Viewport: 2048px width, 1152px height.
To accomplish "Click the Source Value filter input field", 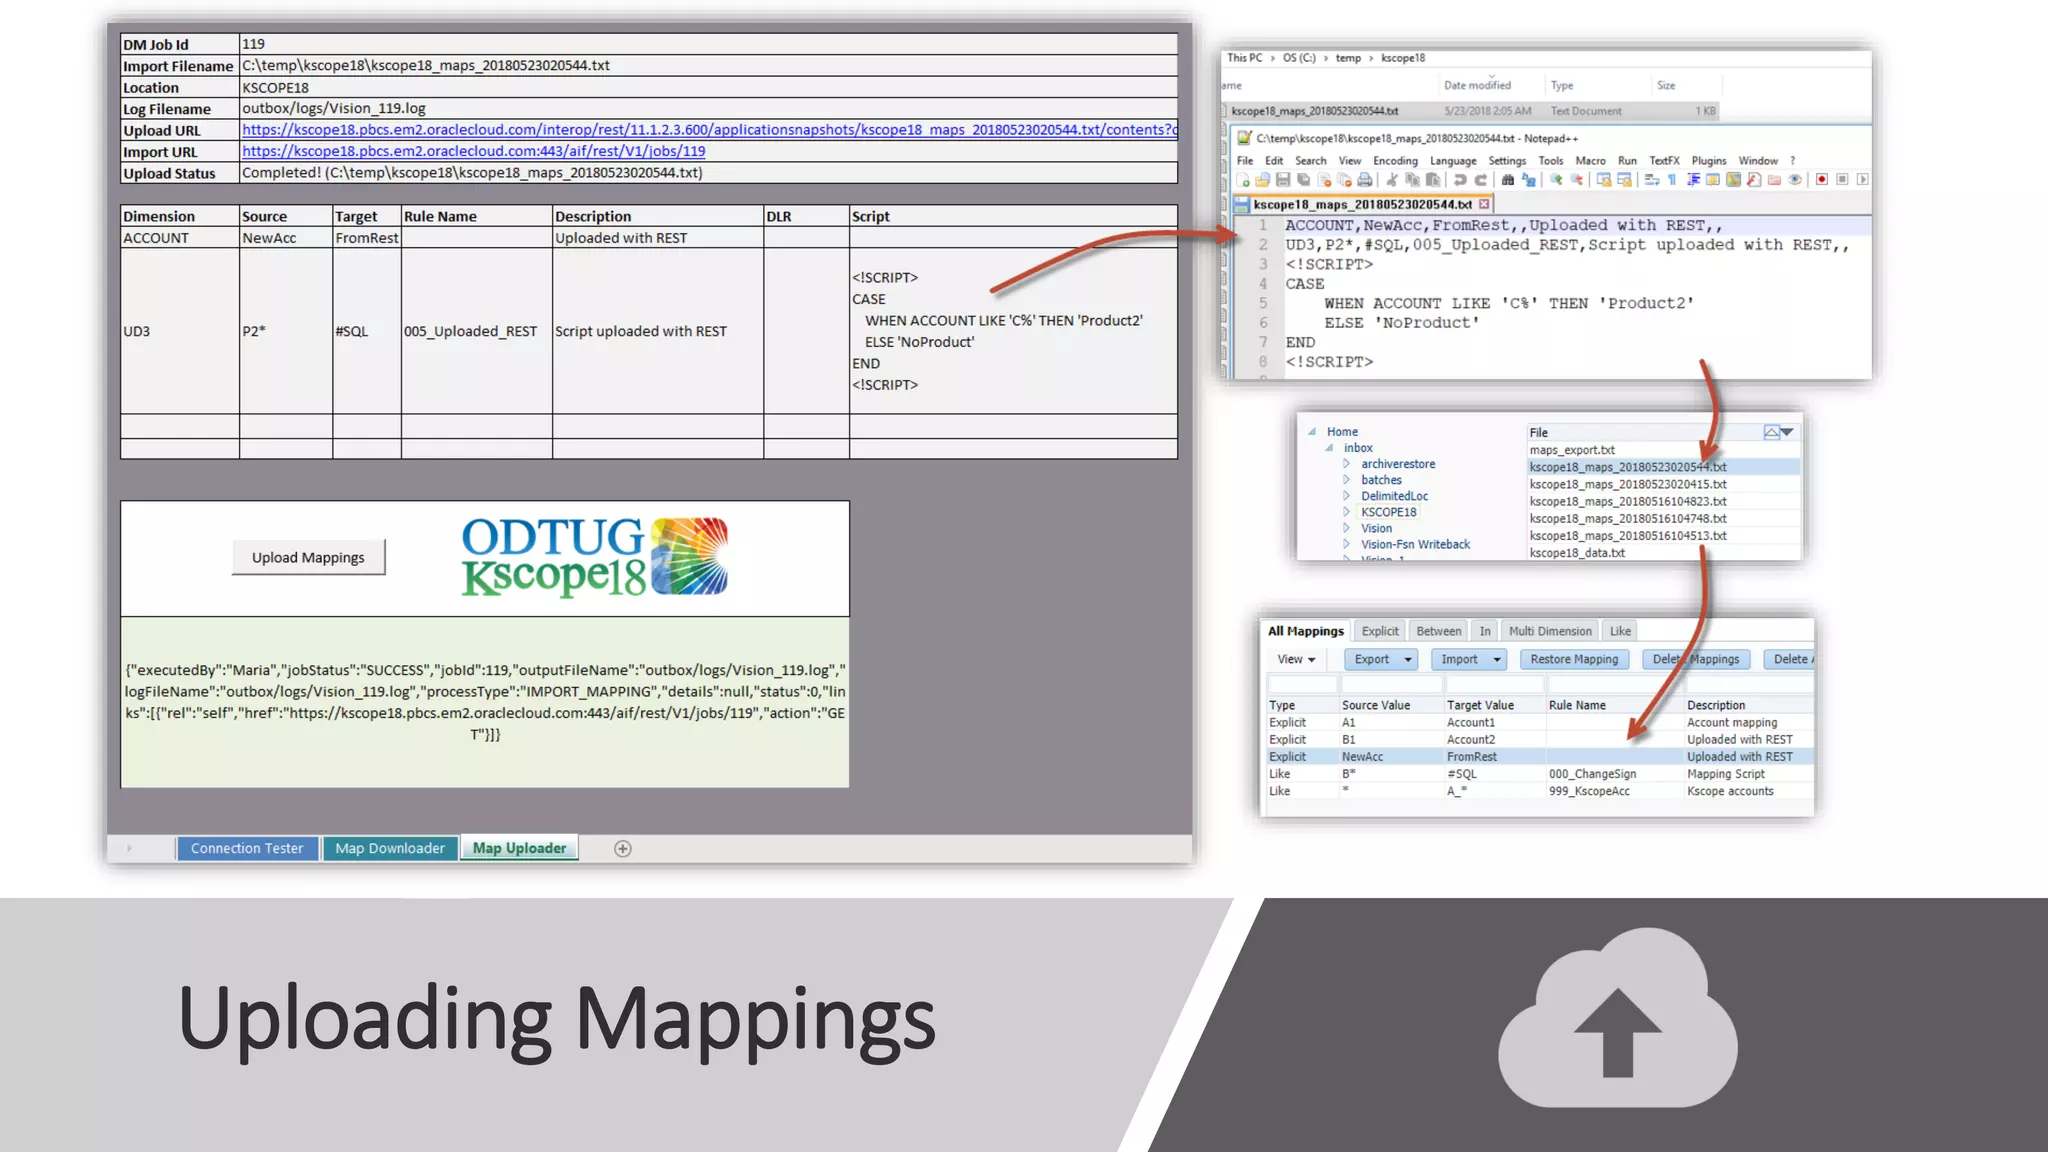I will point(1393,684).
